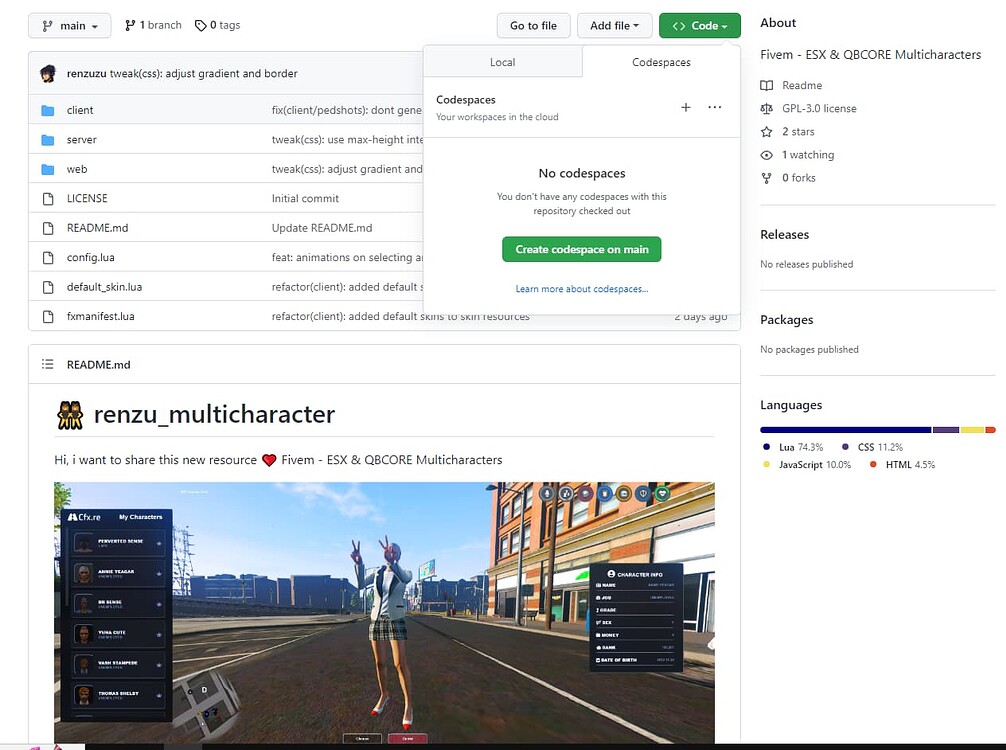Select the Readme book icon under About
Image resolution: width=1006 pixels, height=750 pixels.
point(766,85)
